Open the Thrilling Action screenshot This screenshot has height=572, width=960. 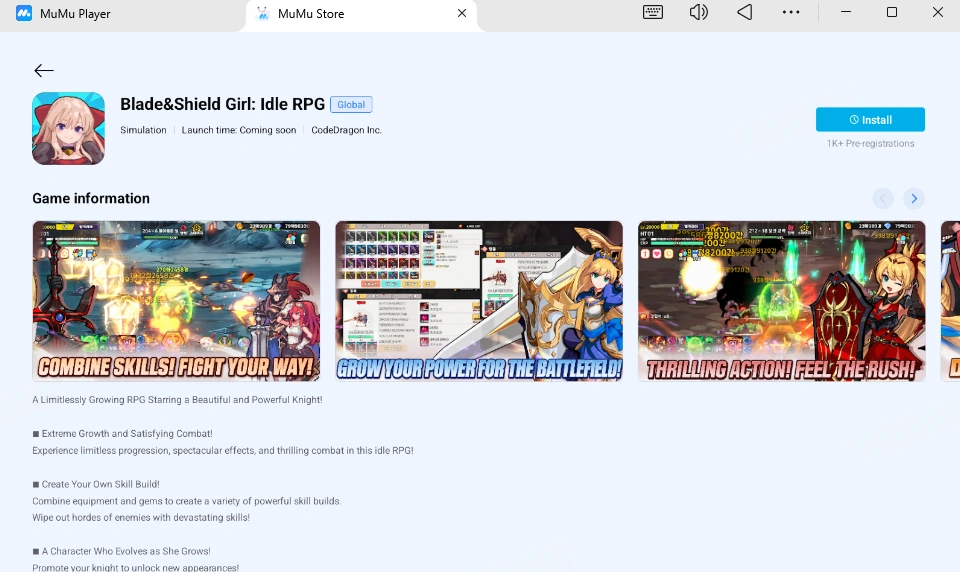pos(781,301)
